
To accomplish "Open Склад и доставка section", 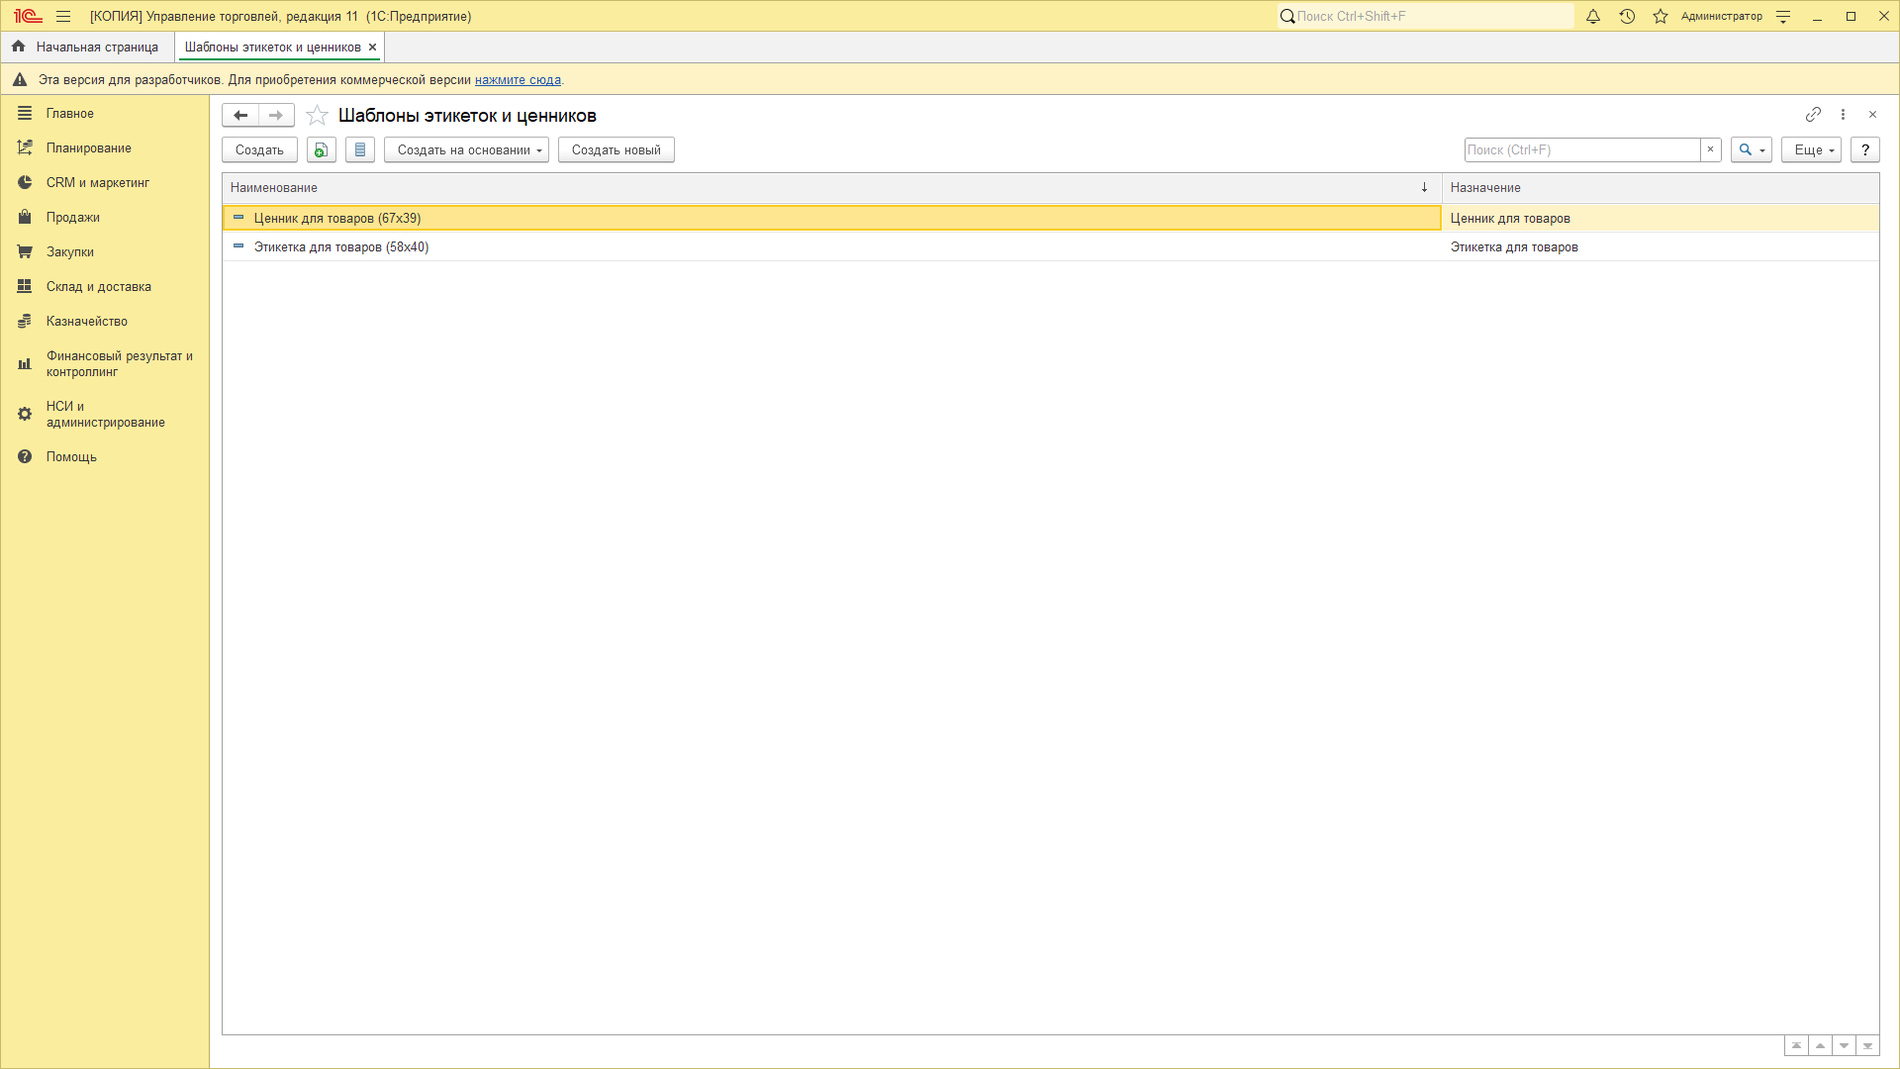I will 105,287.
